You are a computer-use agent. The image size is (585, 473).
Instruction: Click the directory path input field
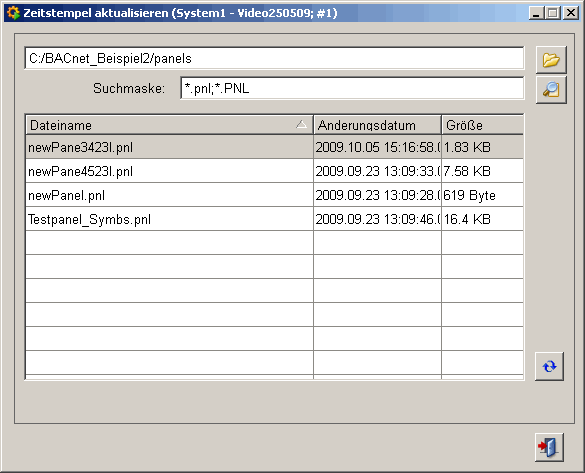pos(274,58)
